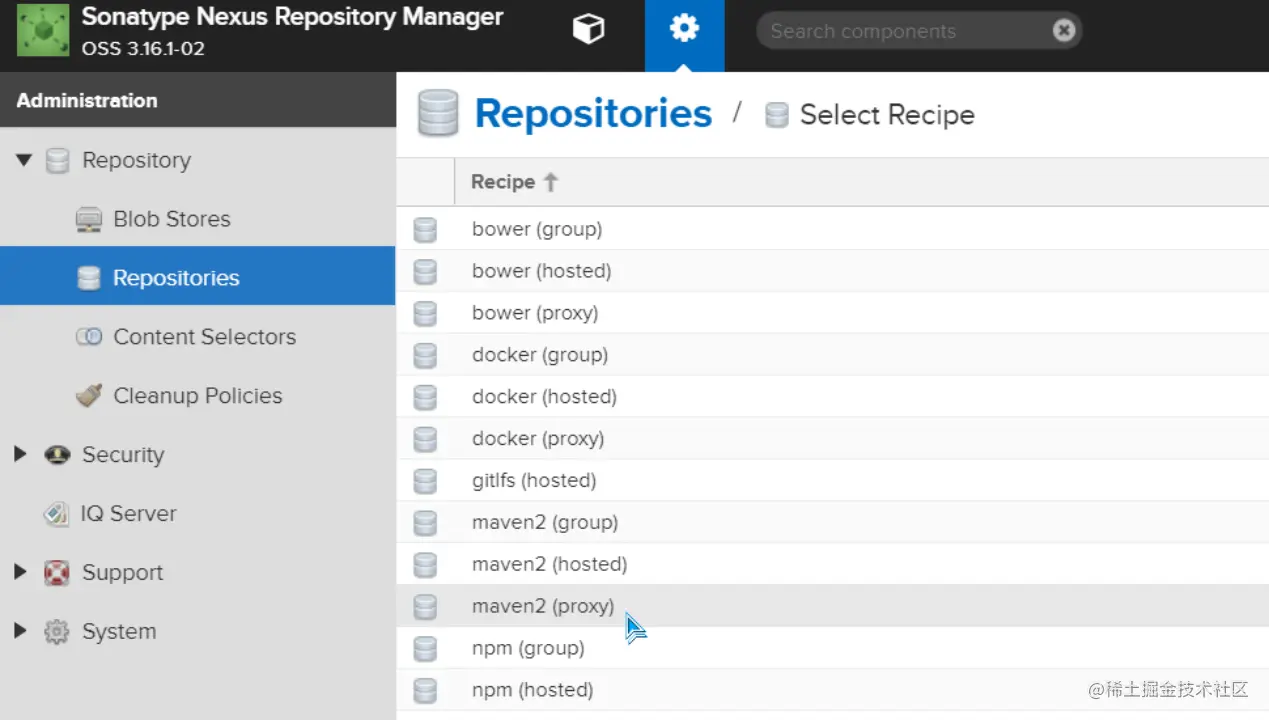Click the Repository sidebar label
Viewport: 1269px width, 720px height.
(136, 161)
